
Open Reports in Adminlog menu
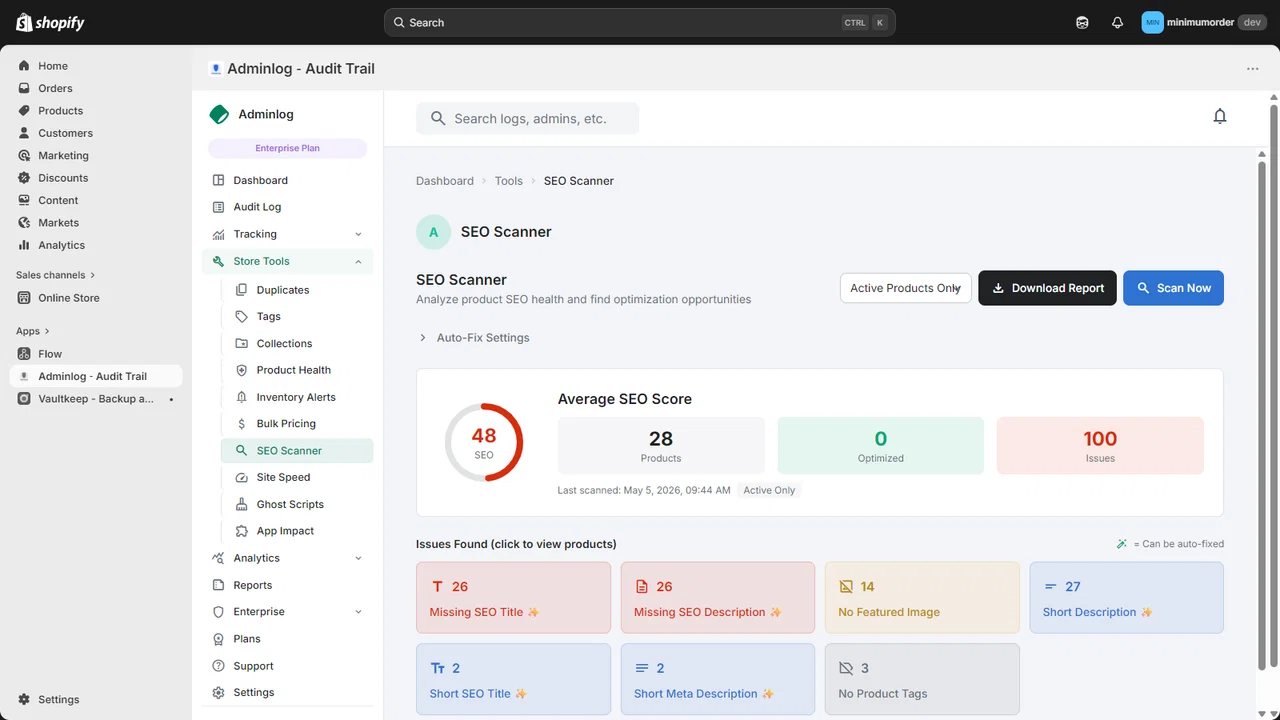[288, 585]
